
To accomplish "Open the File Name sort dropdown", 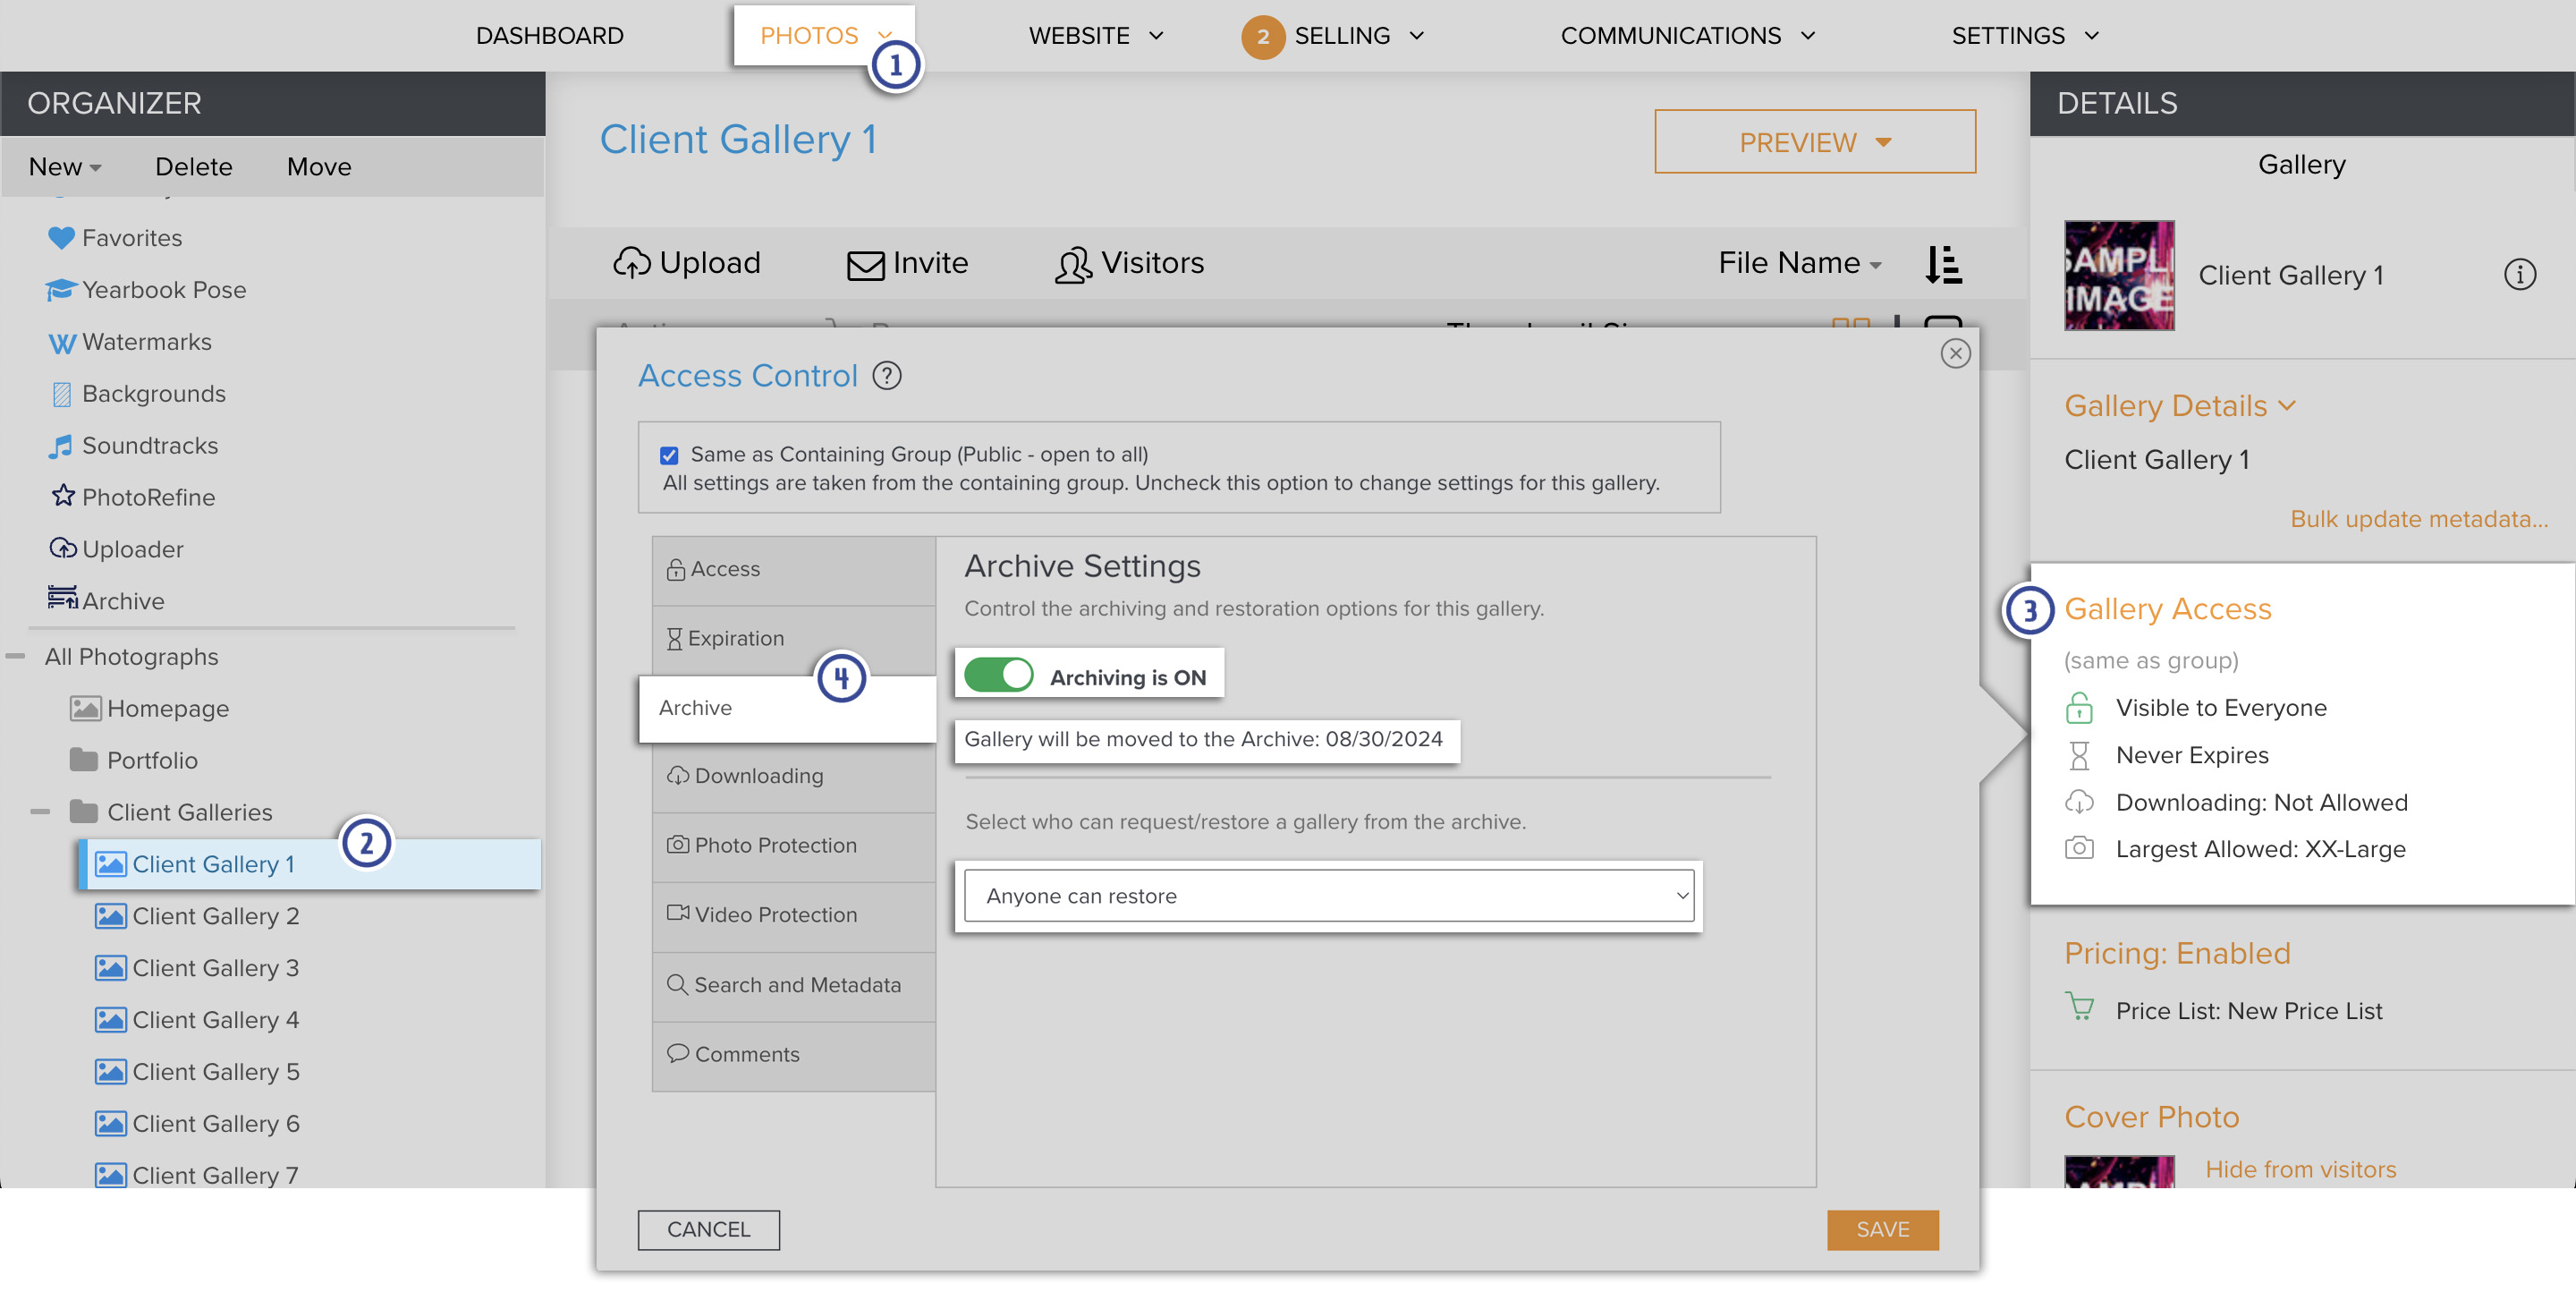I will pyautogui.click(x=1800, y=263).
